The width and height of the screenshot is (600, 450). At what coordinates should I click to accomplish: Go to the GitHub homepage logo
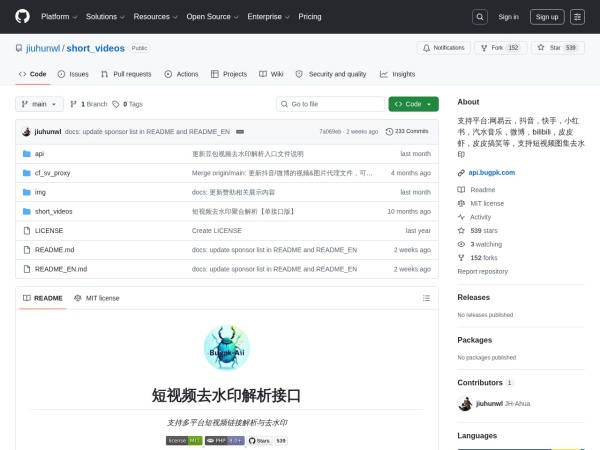(23, 16)
